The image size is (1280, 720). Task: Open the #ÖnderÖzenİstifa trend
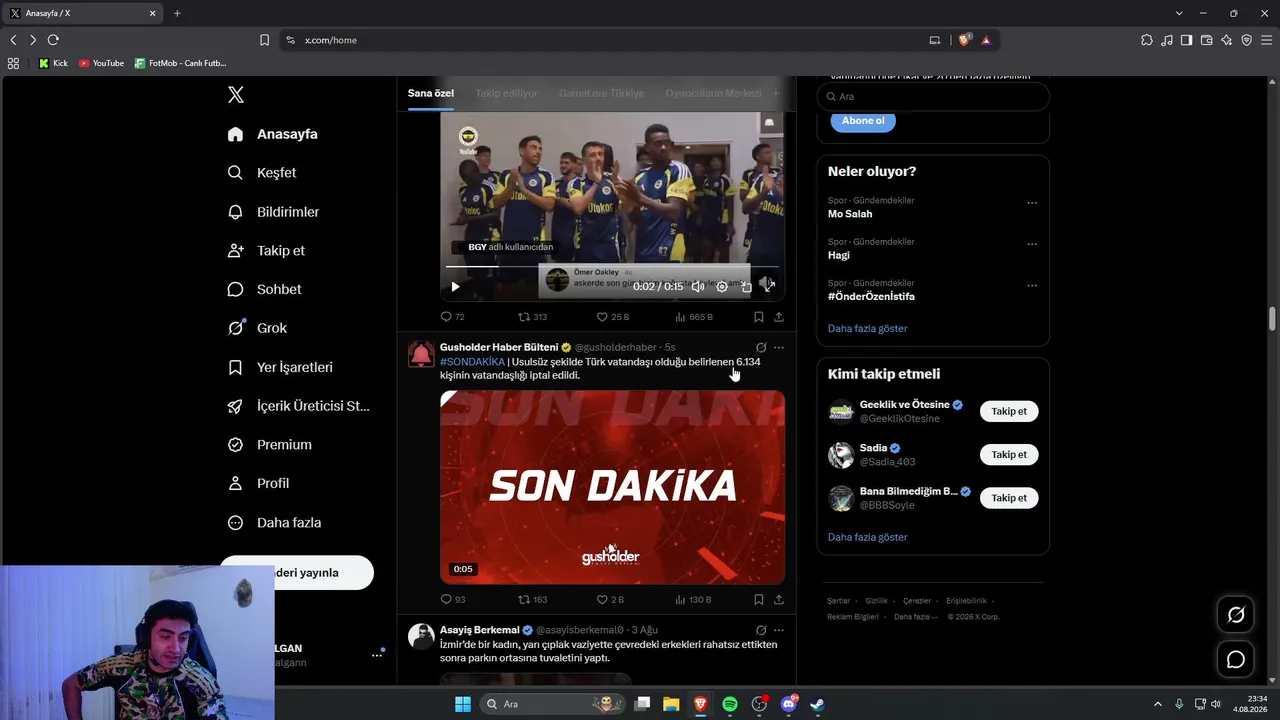pyautogui.click(x=871, y=297)
